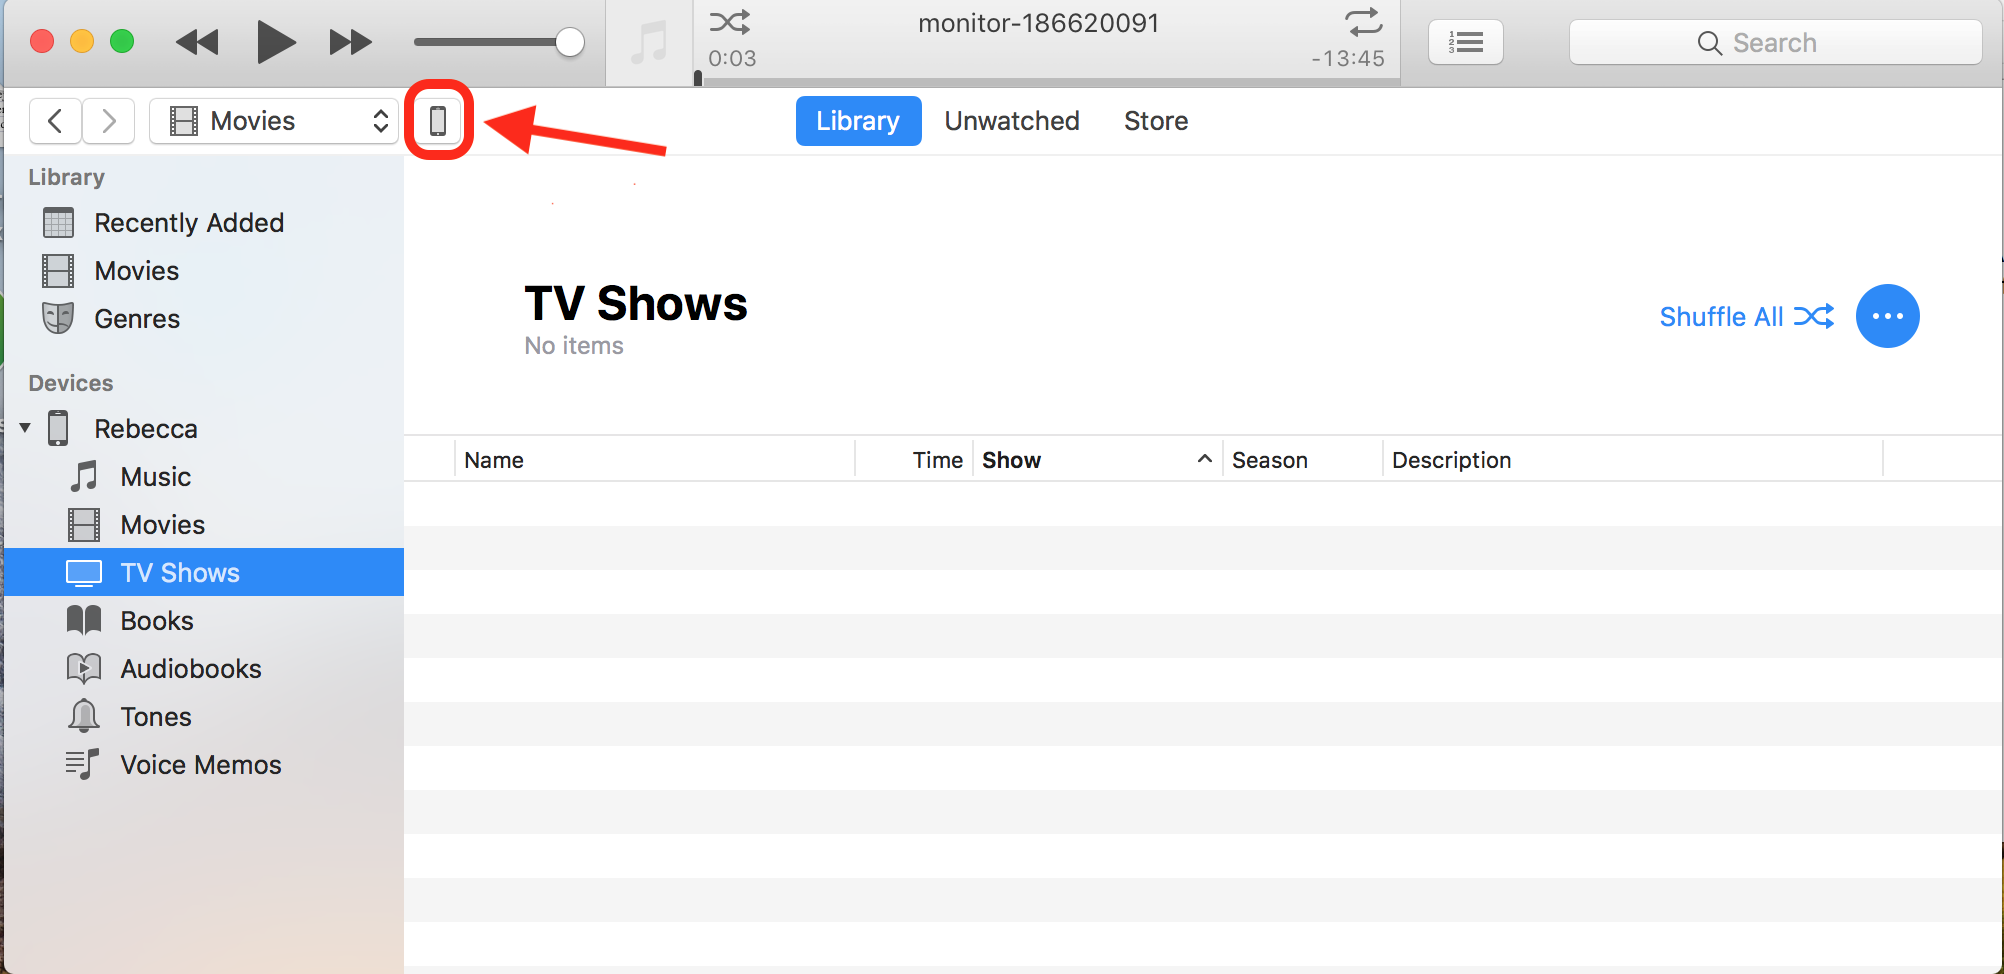Screen dimensions: 2004x974
Task: Open the Up Next list button
Action: point(1465,42)
